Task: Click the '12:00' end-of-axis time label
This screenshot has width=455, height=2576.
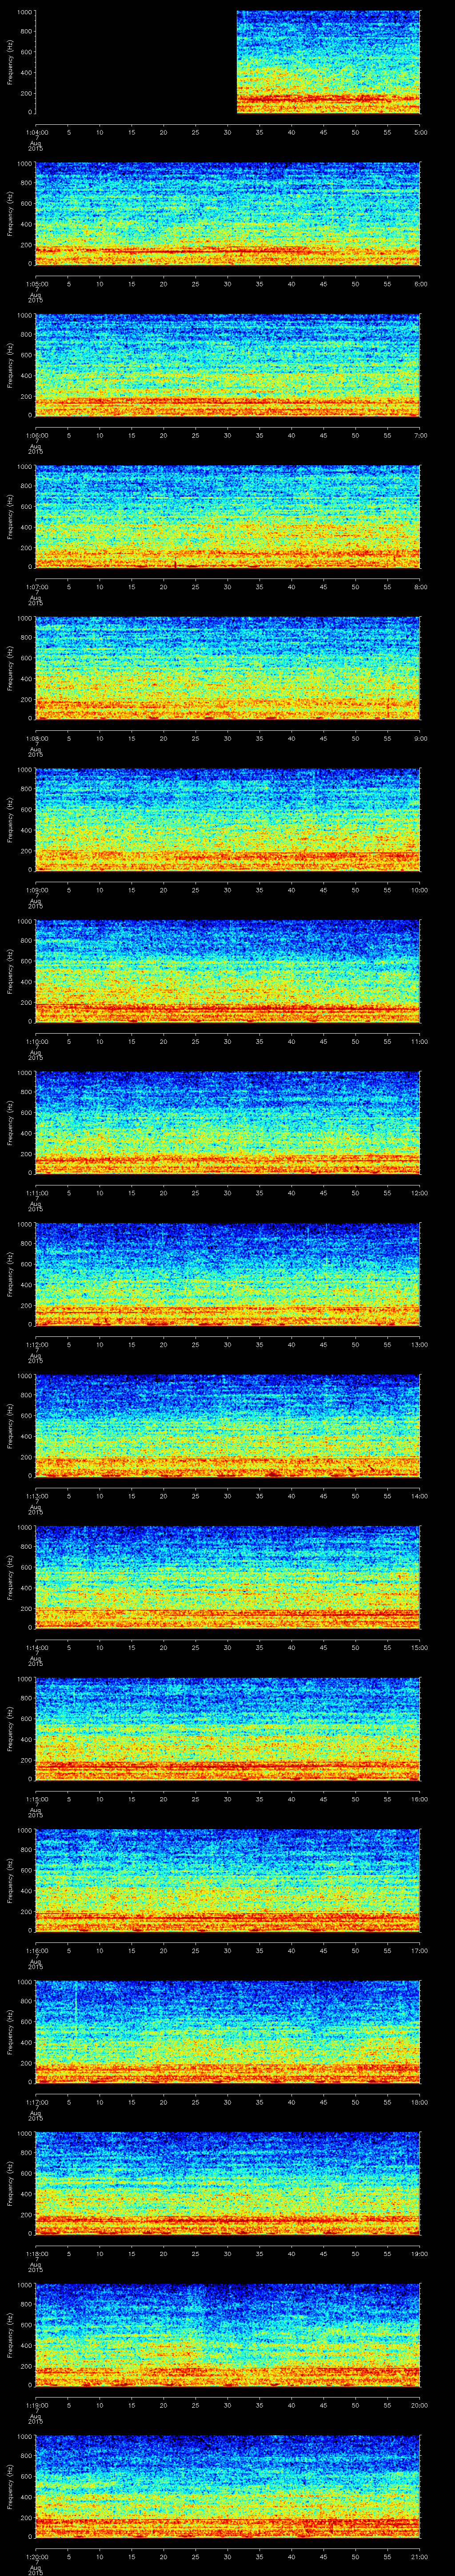Action: (420, 1193)
